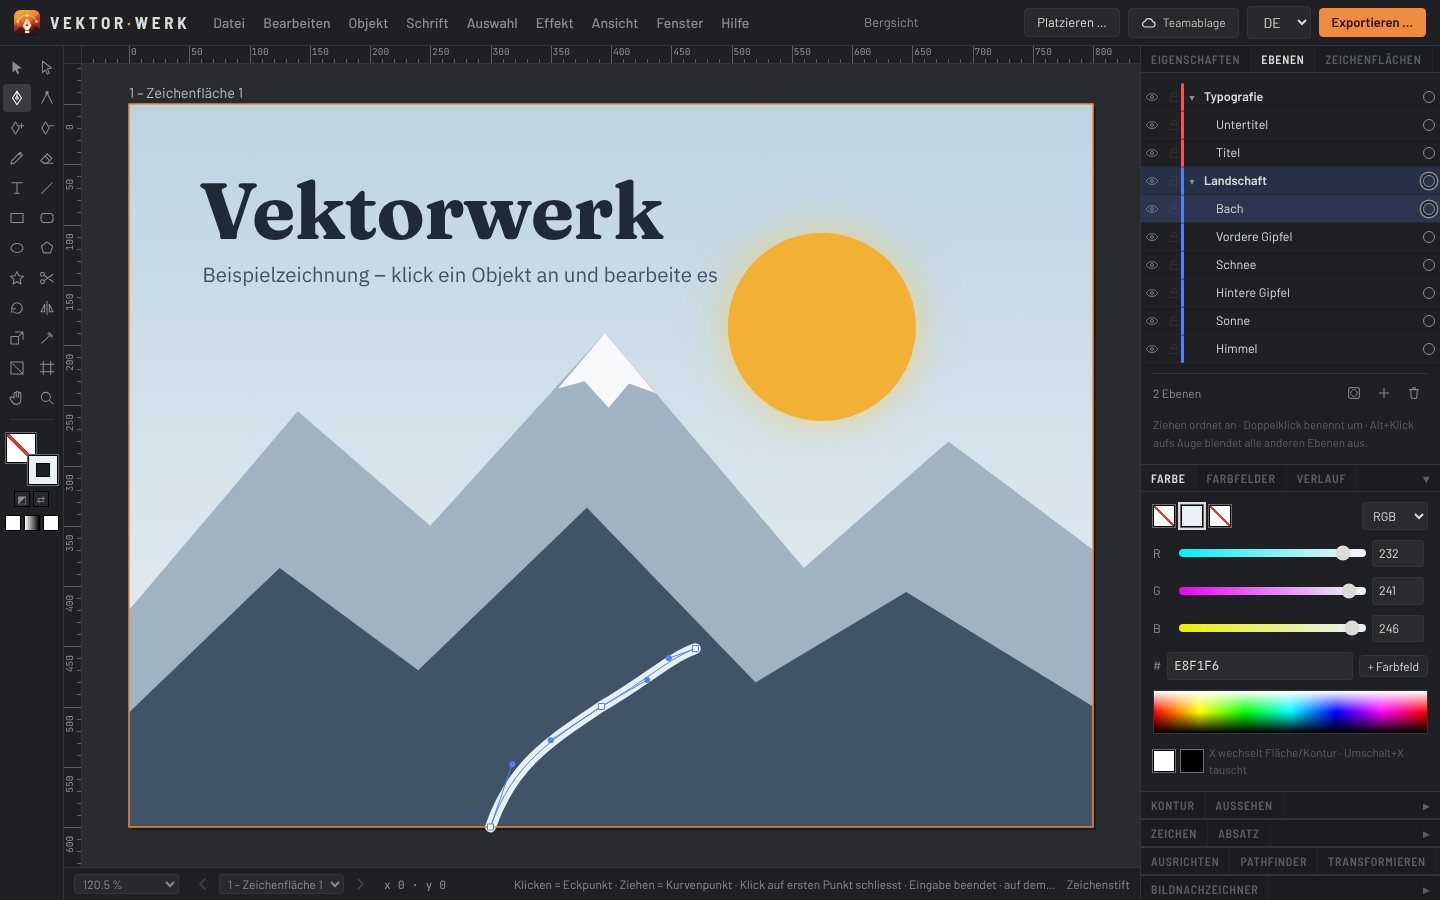Hide the Himmel layer

[1152, 349]
